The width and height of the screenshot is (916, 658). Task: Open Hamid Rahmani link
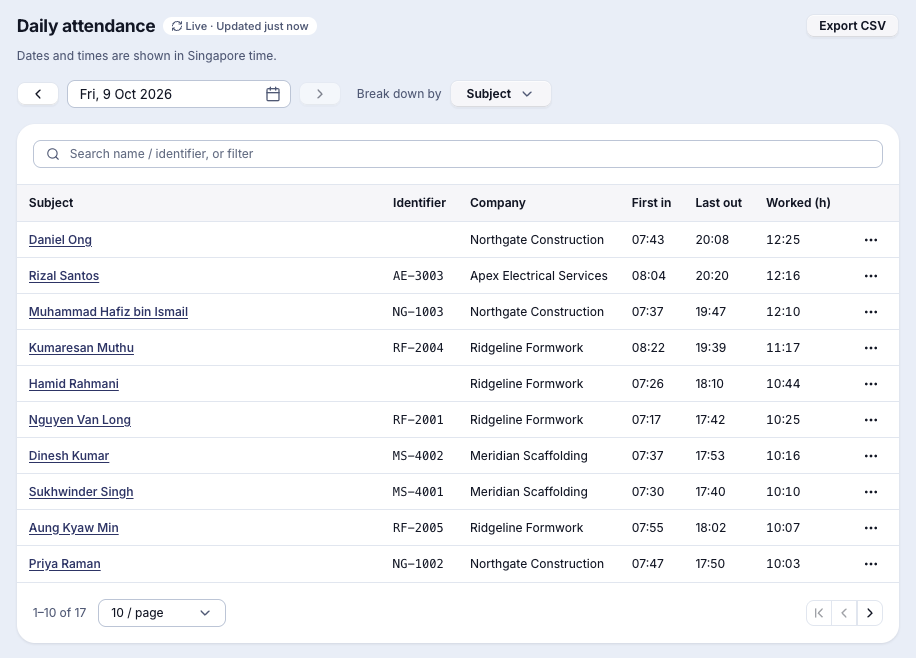click(74, 384)
